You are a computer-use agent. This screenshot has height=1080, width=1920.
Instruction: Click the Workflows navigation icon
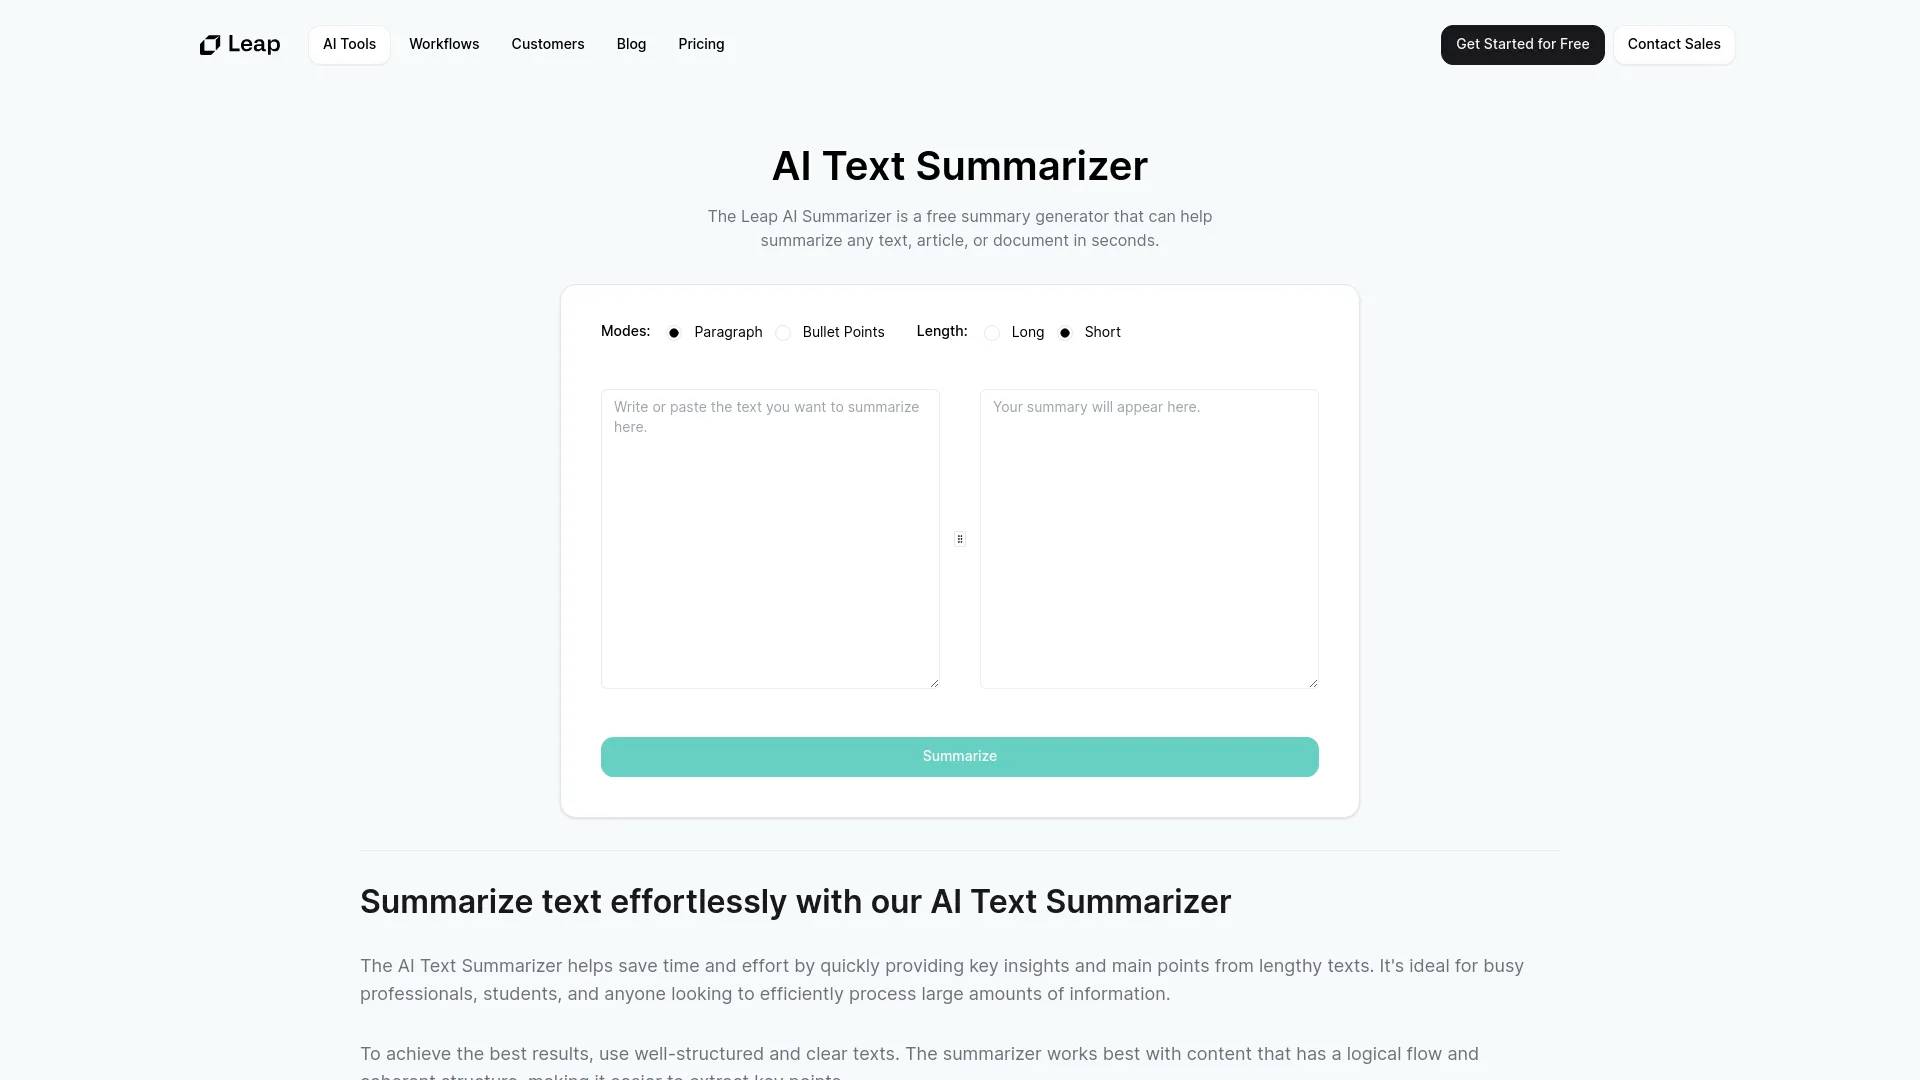click(x=443, y=44)
